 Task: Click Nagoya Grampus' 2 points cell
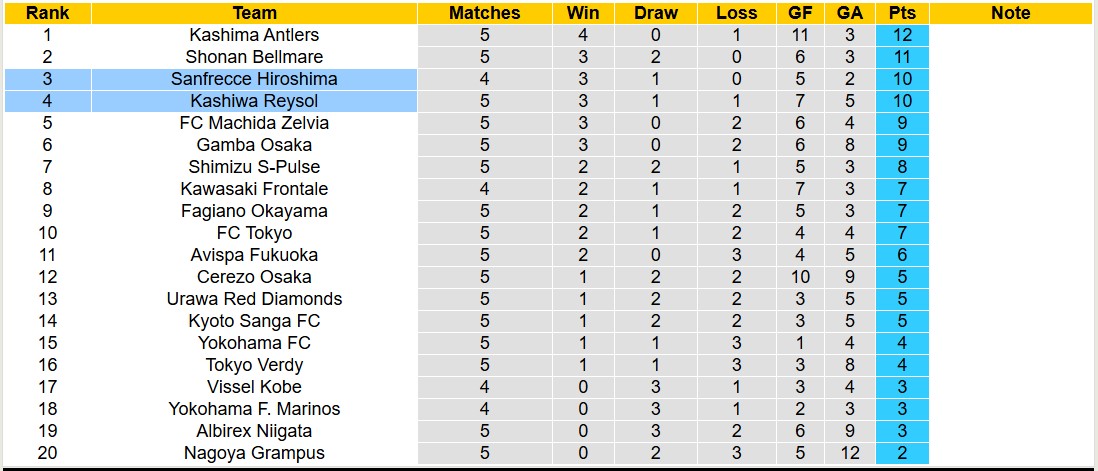pyautogui.click(x=902, y=453)
